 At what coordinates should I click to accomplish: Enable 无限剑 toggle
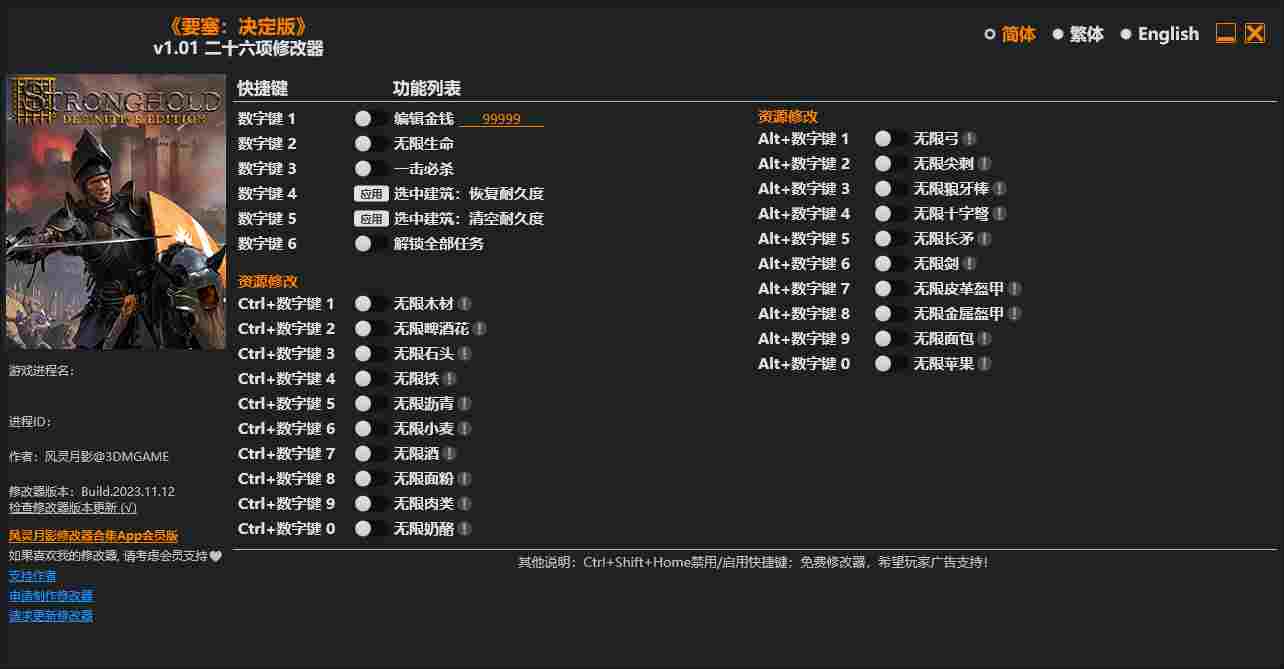pyautogui.click(x=891, y=263)
